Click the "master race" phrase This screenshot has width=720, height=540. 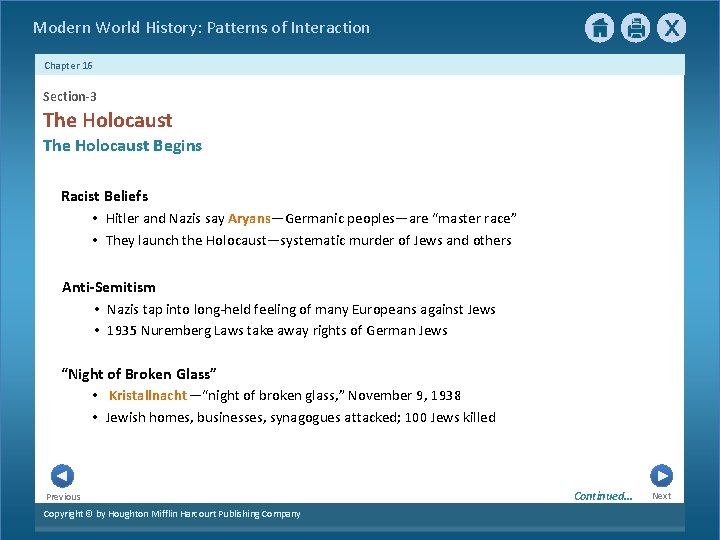pyautogui.click(x=474, y=218)
